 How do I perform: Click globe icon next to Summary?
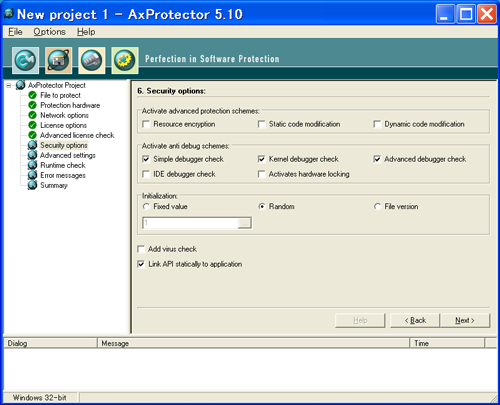coord(32,185)
